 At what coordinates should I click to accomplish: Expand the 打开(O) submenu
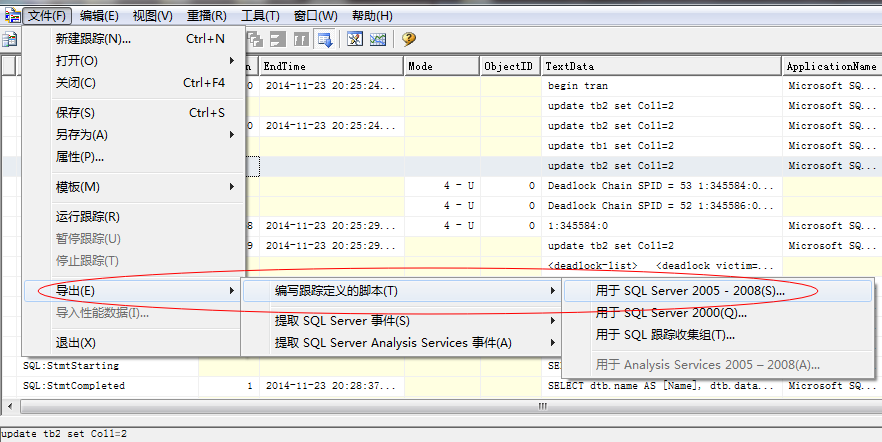click(x=134, y=61)
